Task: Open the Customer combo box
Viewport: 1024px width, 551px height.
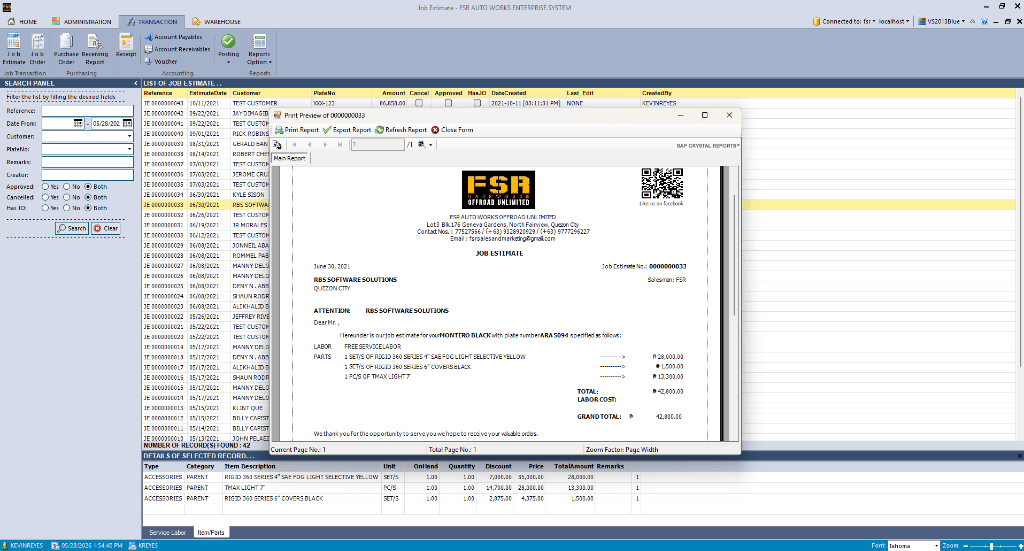Action: pyautogui.click(x=129, y=136)
